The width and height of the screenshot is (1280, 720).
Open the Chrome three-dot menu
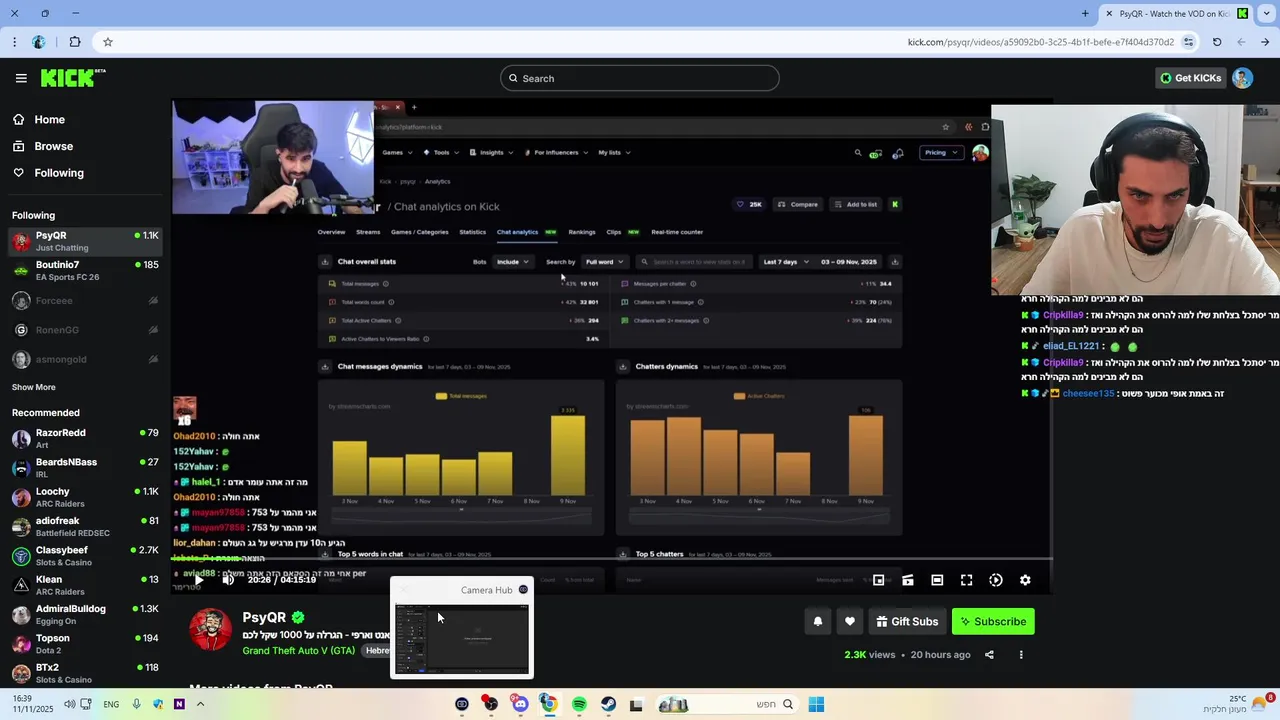tap(14, 42)
